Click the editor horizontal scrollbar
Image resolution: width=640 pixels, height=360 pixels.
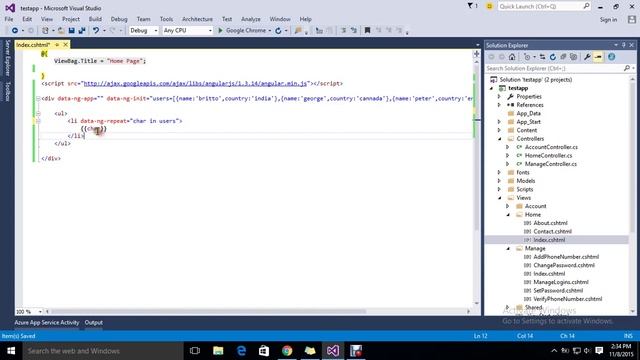[208, 311]
